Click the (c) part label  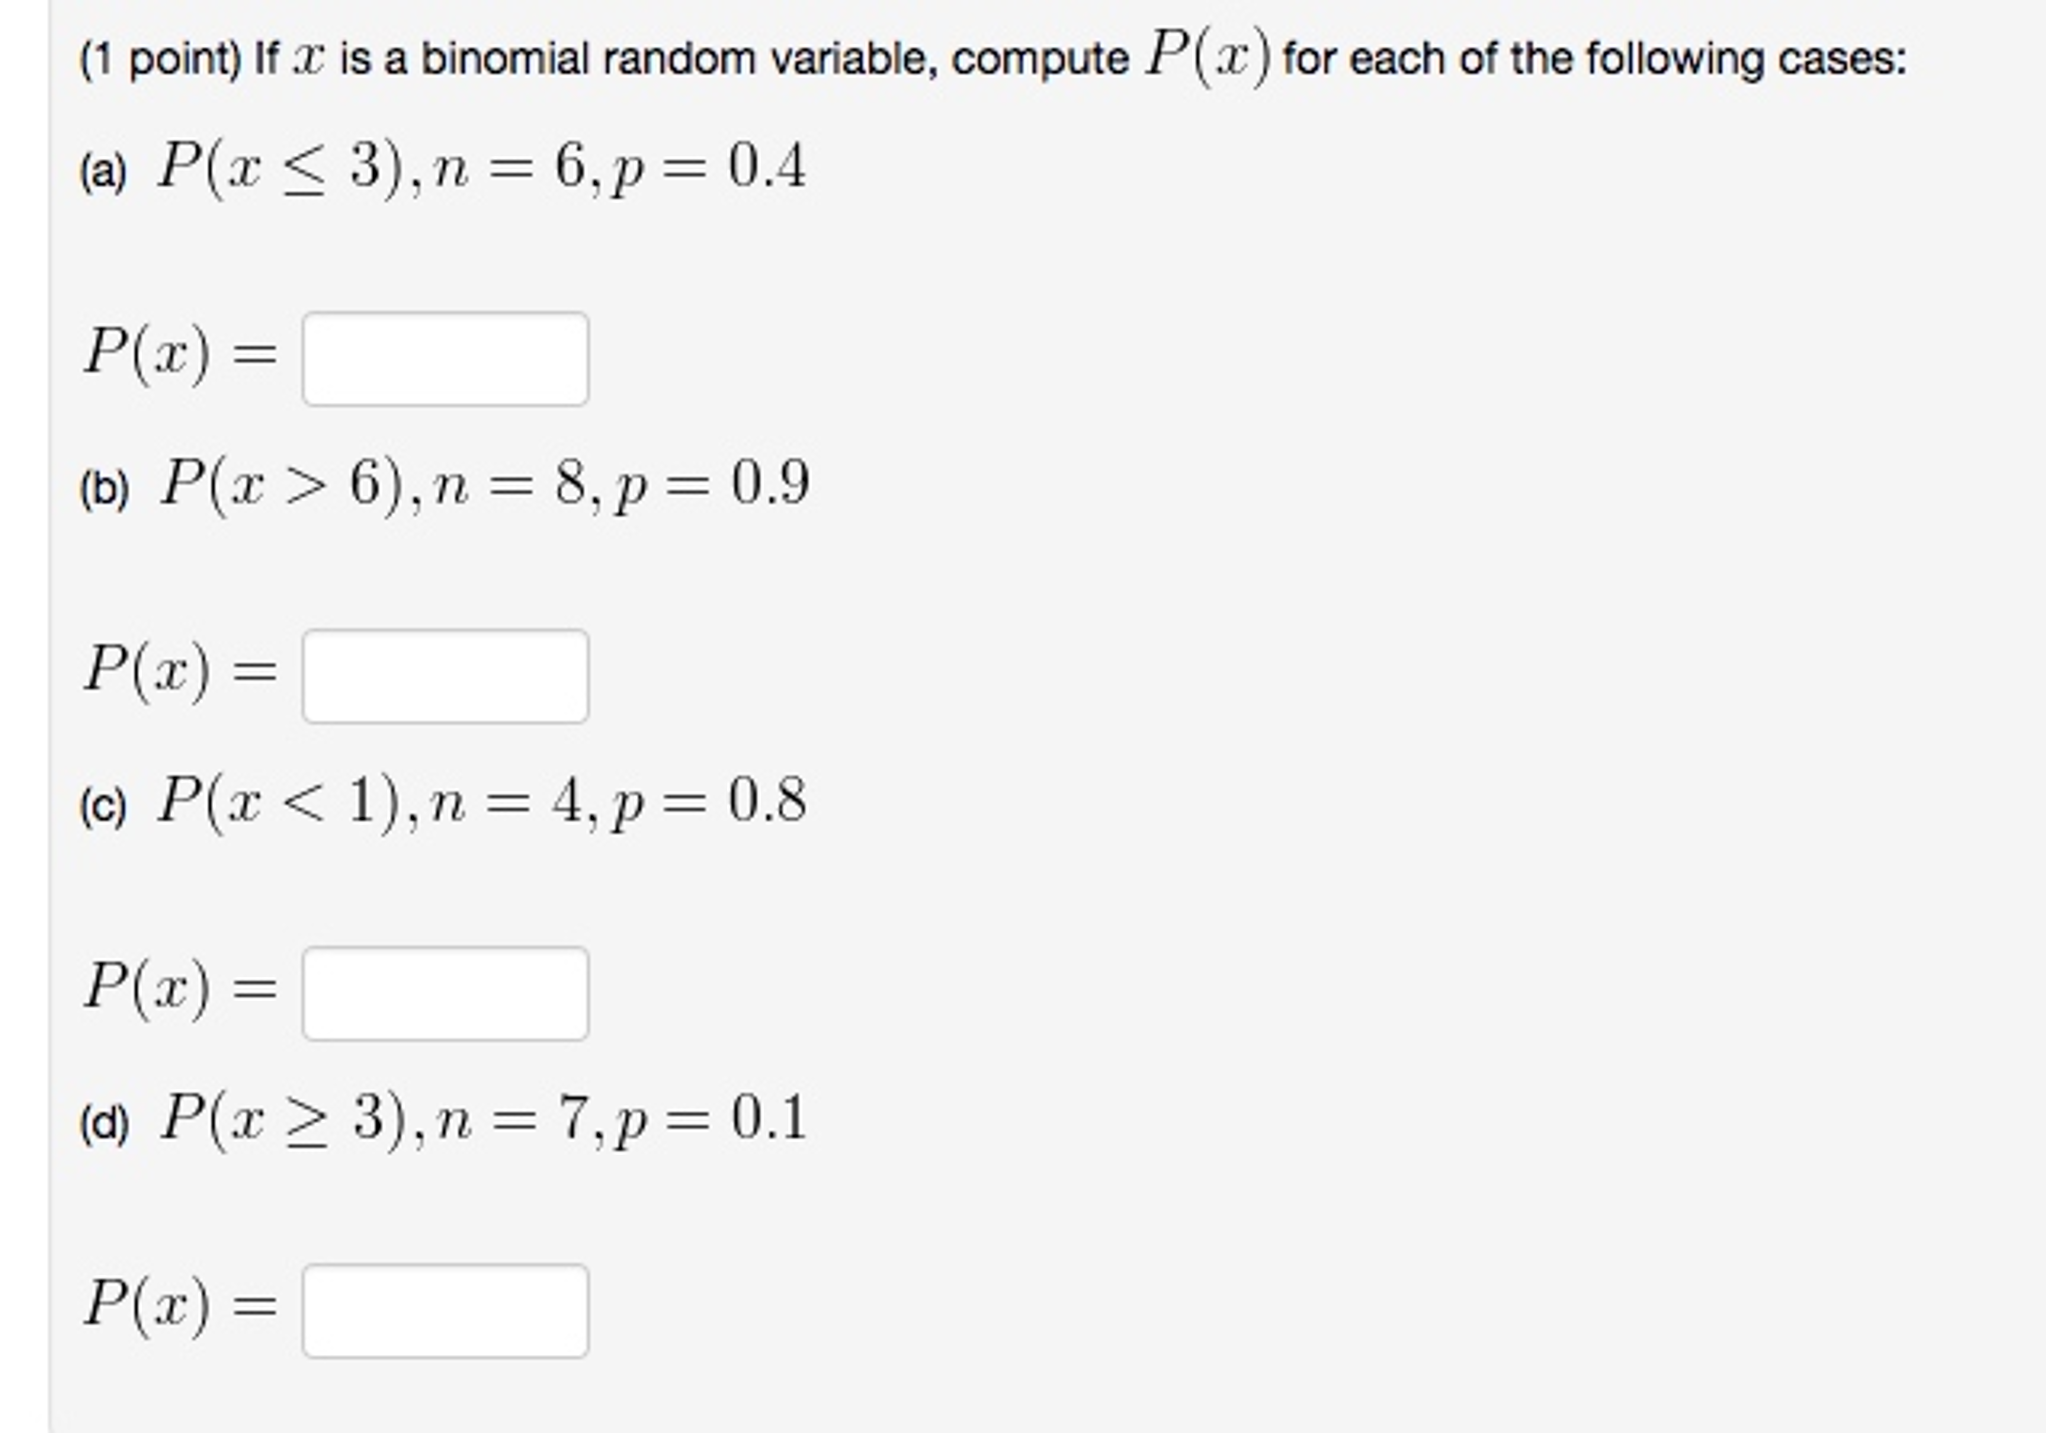(100, 803)
